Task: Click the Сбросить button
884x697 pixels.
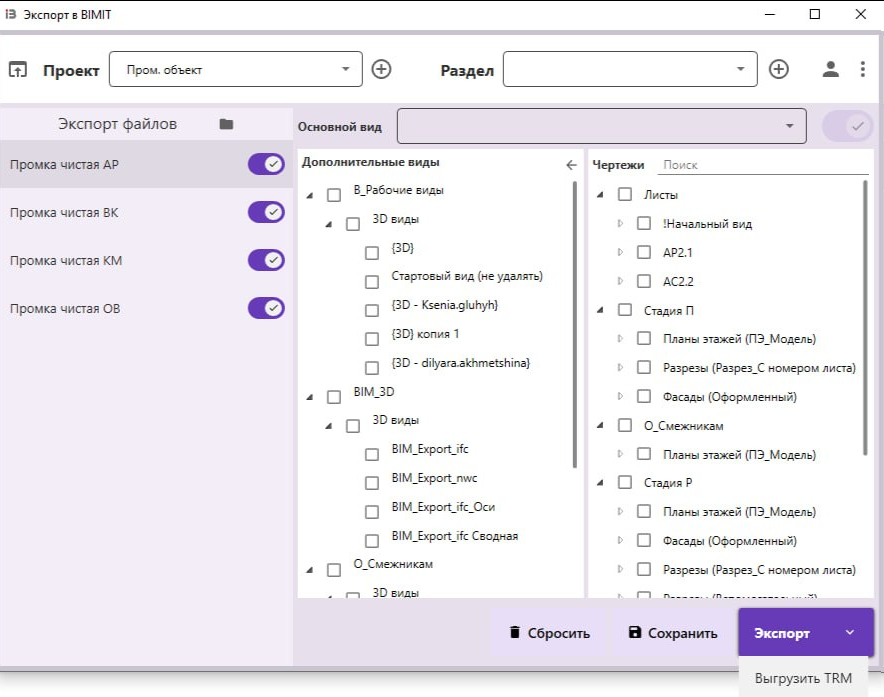Action: 549,633
